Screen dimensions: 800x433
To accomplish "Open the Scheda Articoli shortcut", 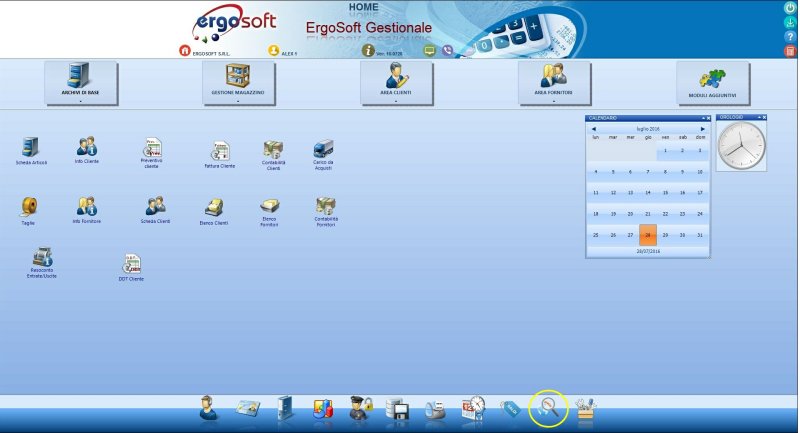I will 31,150.
